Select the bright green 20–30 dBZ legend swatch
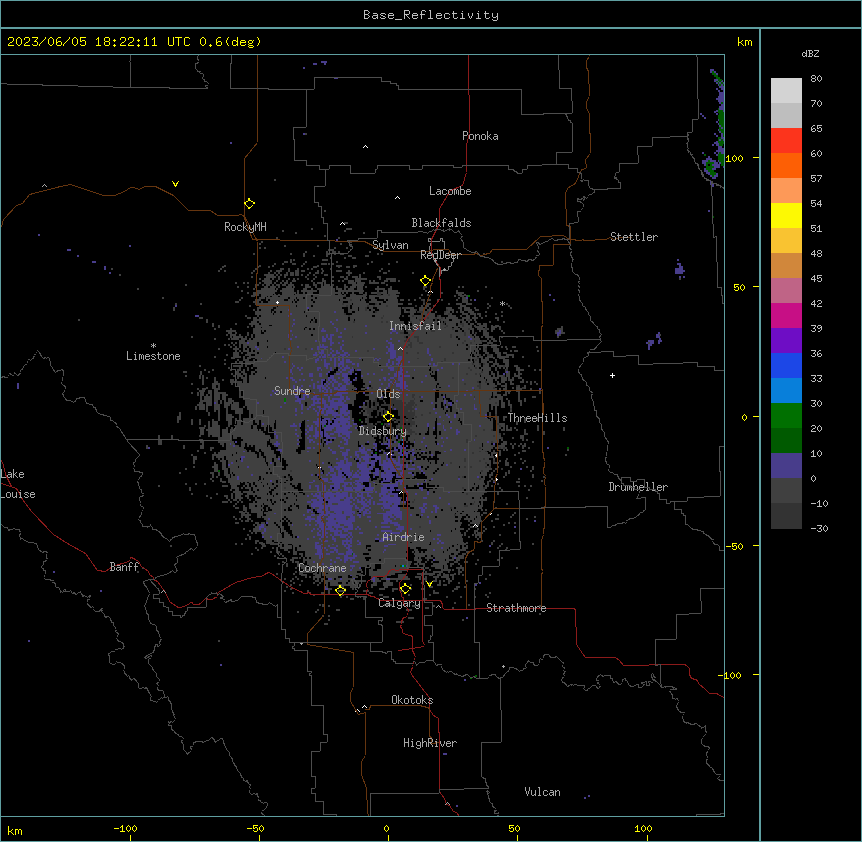Screen dimensions: 862x842 [786, 416]
